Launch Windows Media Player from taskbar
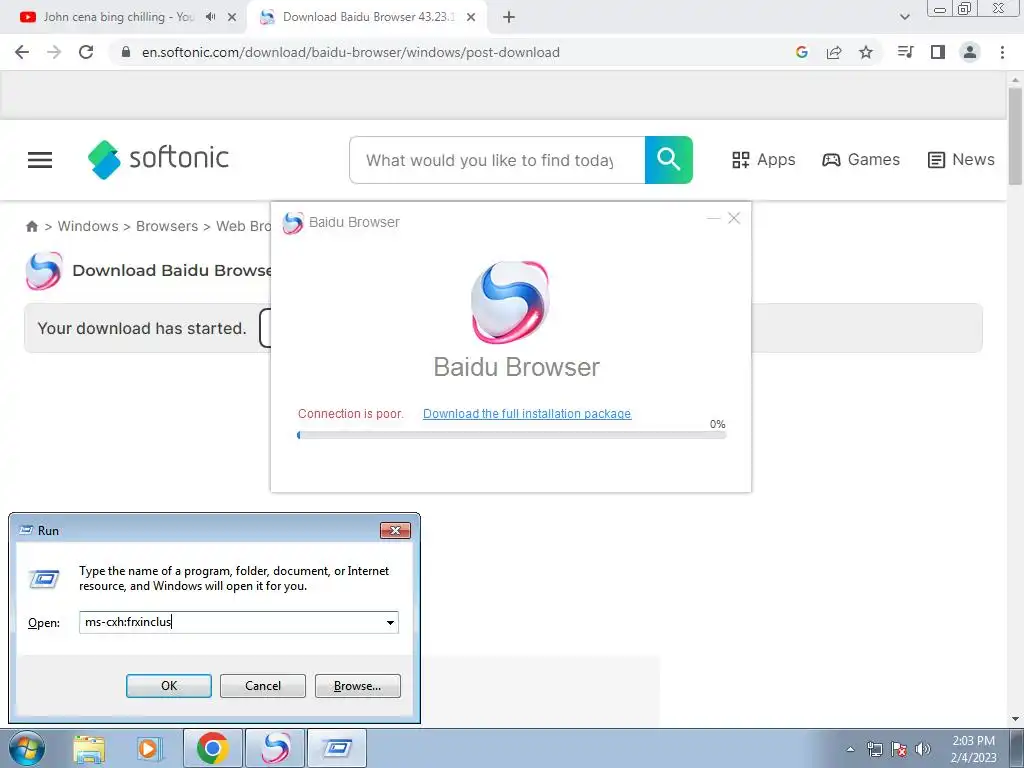This screenshot has height=768, width=1024. [x=149, y=748]
